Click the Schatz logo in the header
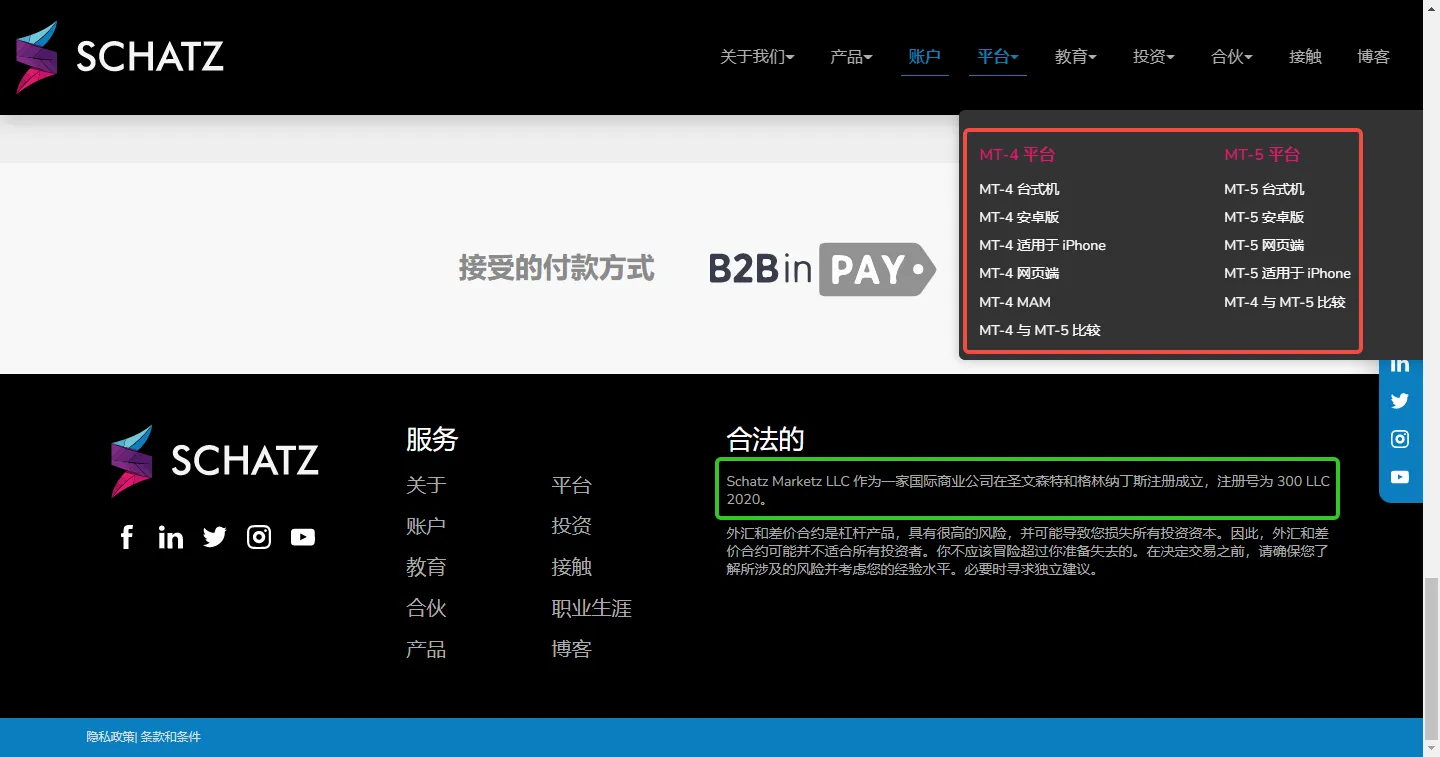This screenshot has height=757, width=1440. (119, 57)
